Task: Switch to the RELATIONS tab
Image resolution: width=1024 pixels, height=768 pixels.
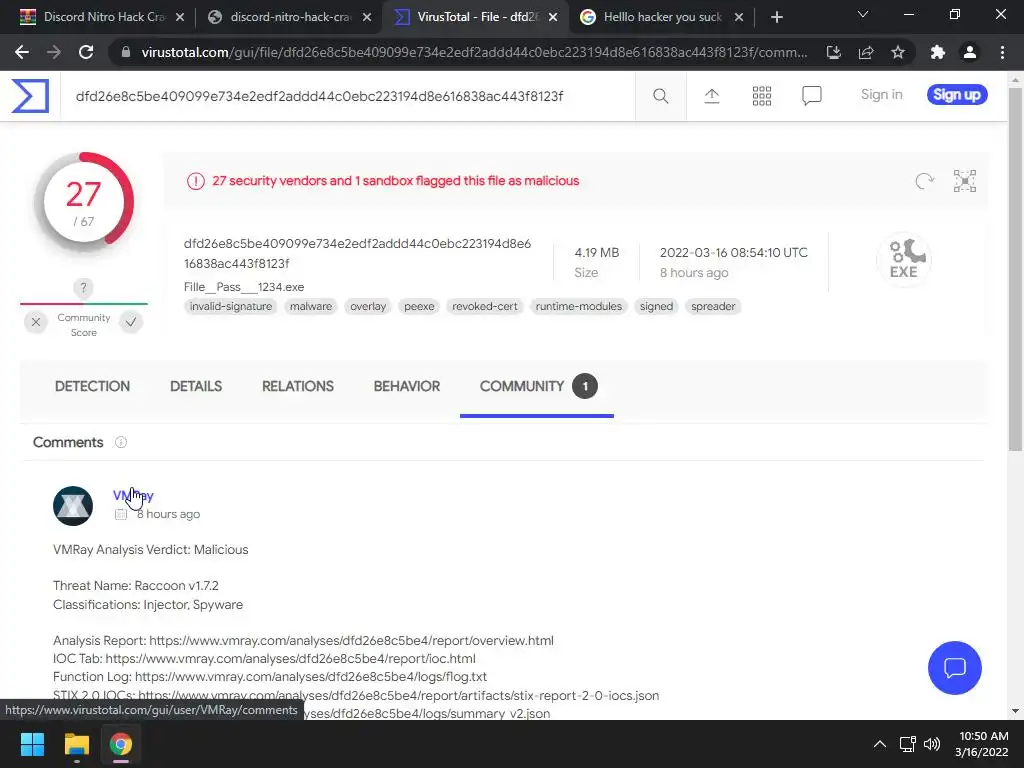Action: pos(298,387)
